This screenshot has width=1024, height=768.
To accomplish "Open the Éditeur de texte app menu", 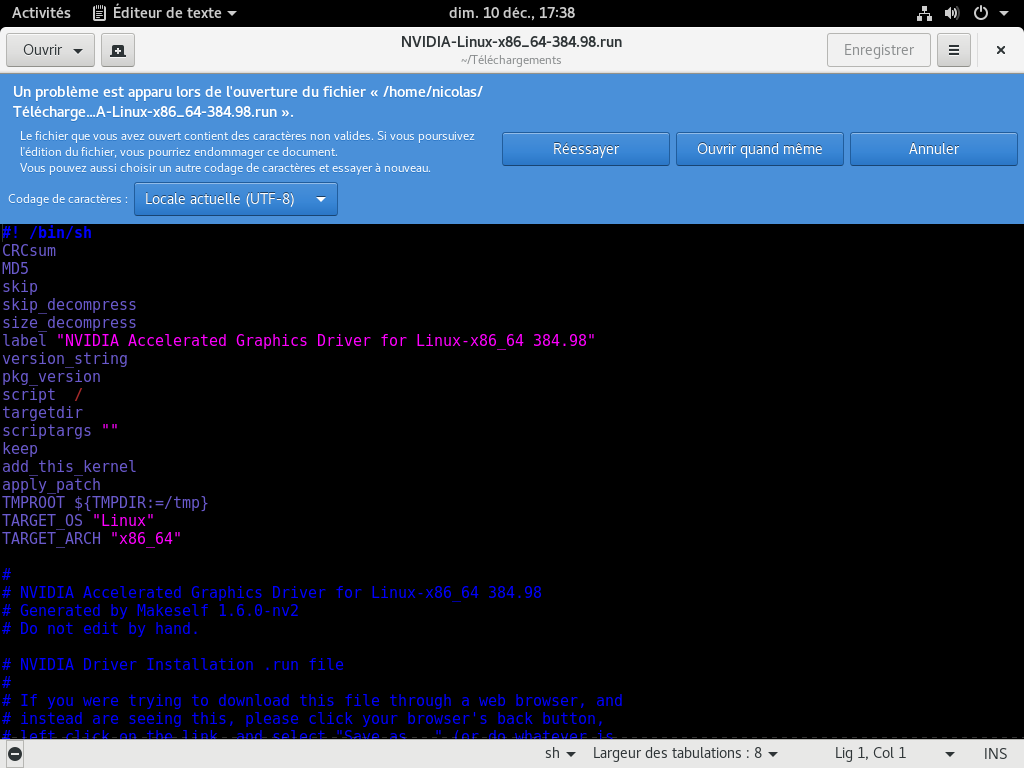I will [x=165, y=12].
